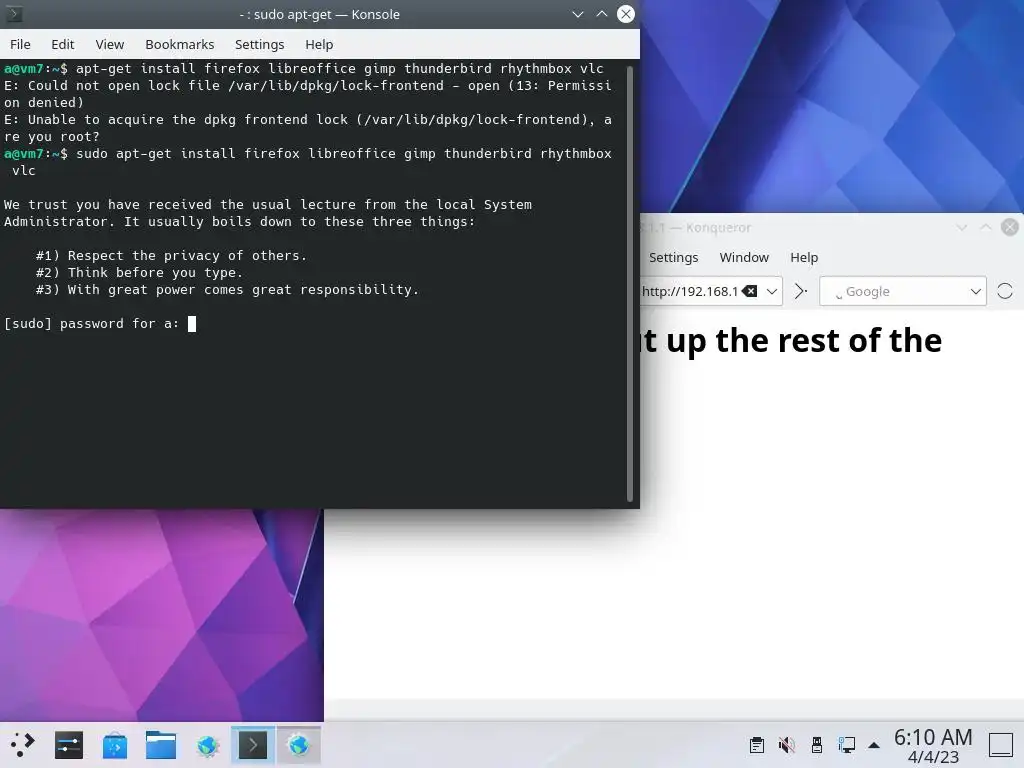Close the Konsole window
Viewport: 1024px width, 768px height.
coord(626,14)
